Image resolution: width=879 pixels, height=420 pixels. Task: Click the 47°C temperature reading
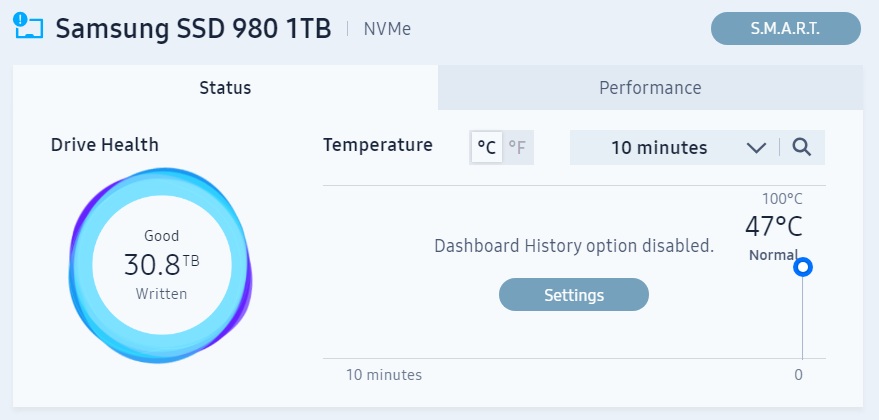773,226
